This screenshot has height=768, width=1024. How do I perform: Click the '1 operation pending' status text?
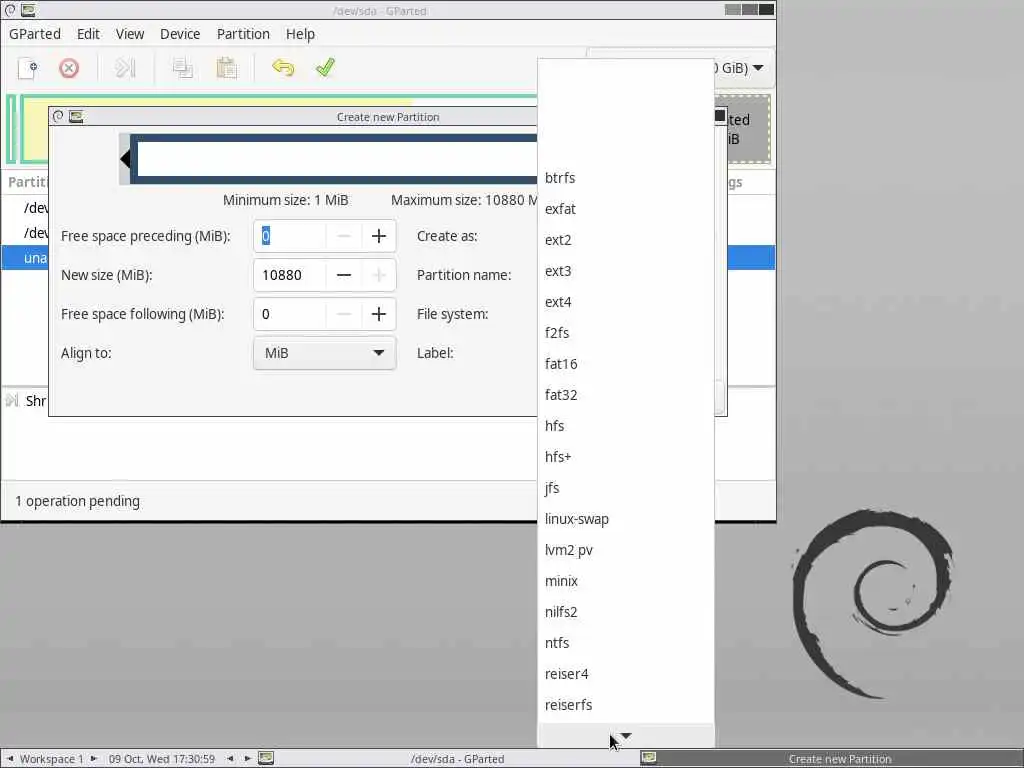(x=78, y=501)
